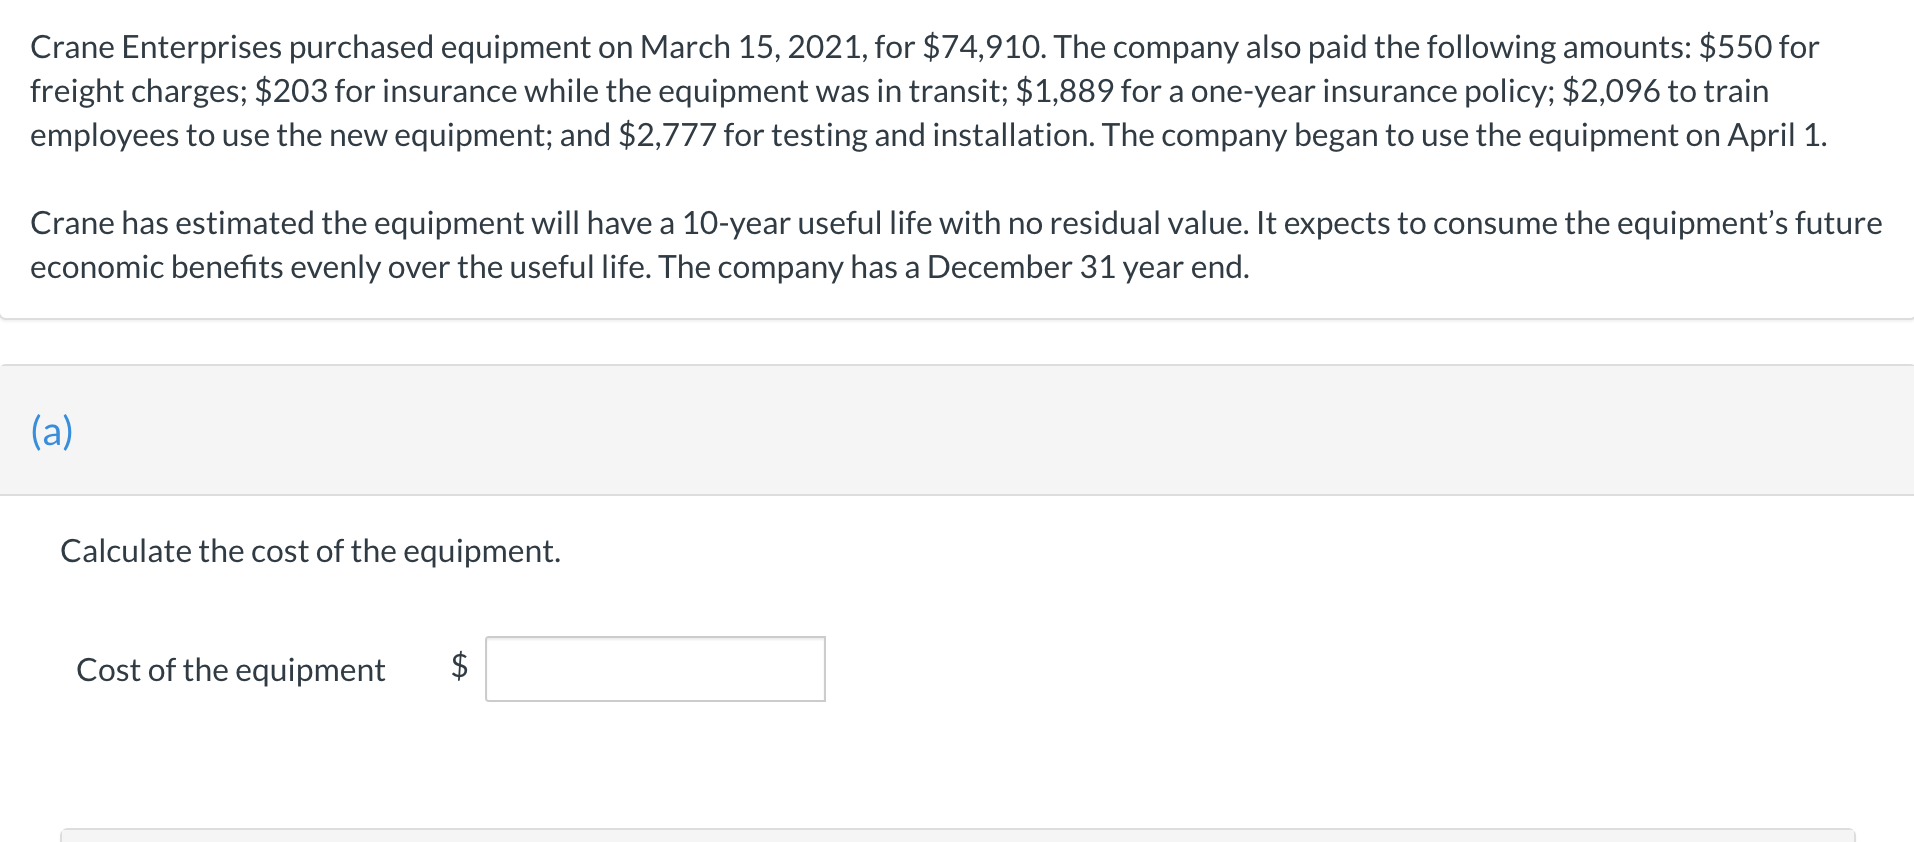Select the gray part (a) header bar

[x=956, y=431]
